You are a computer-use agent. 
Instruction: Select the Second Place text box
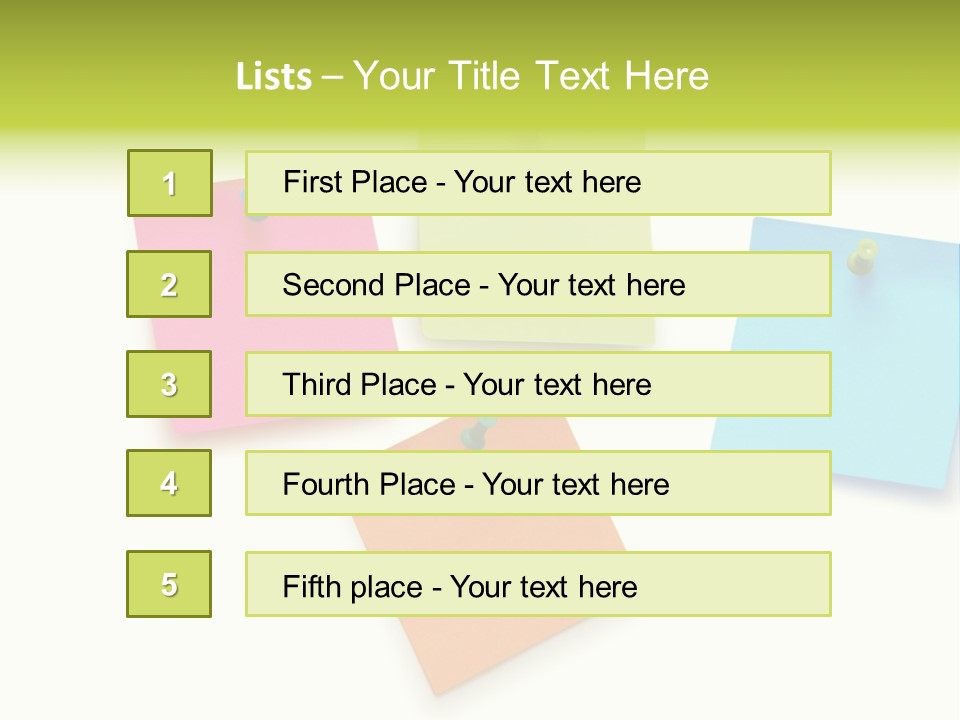[538, 284]
